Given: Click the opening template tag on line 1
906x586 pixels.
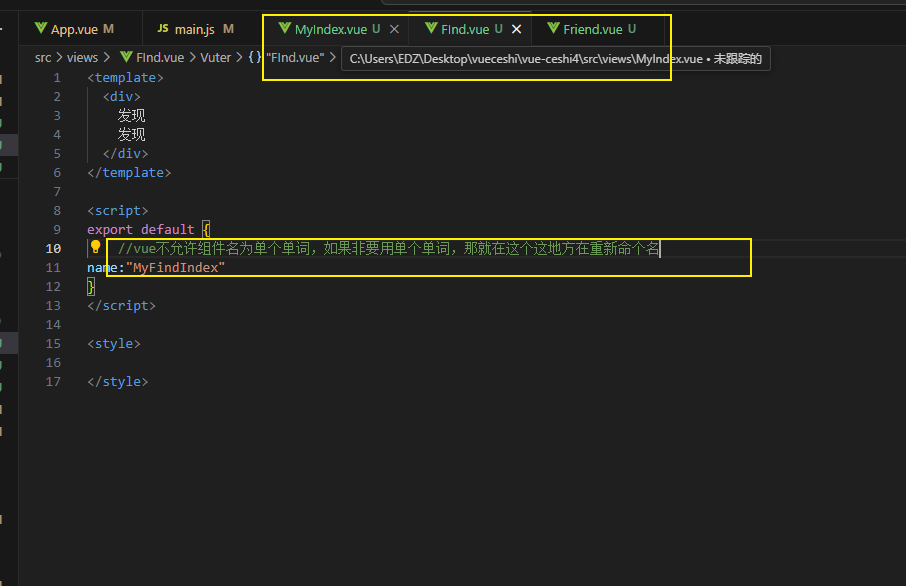Looking at the screenshot, I should 125,77.
